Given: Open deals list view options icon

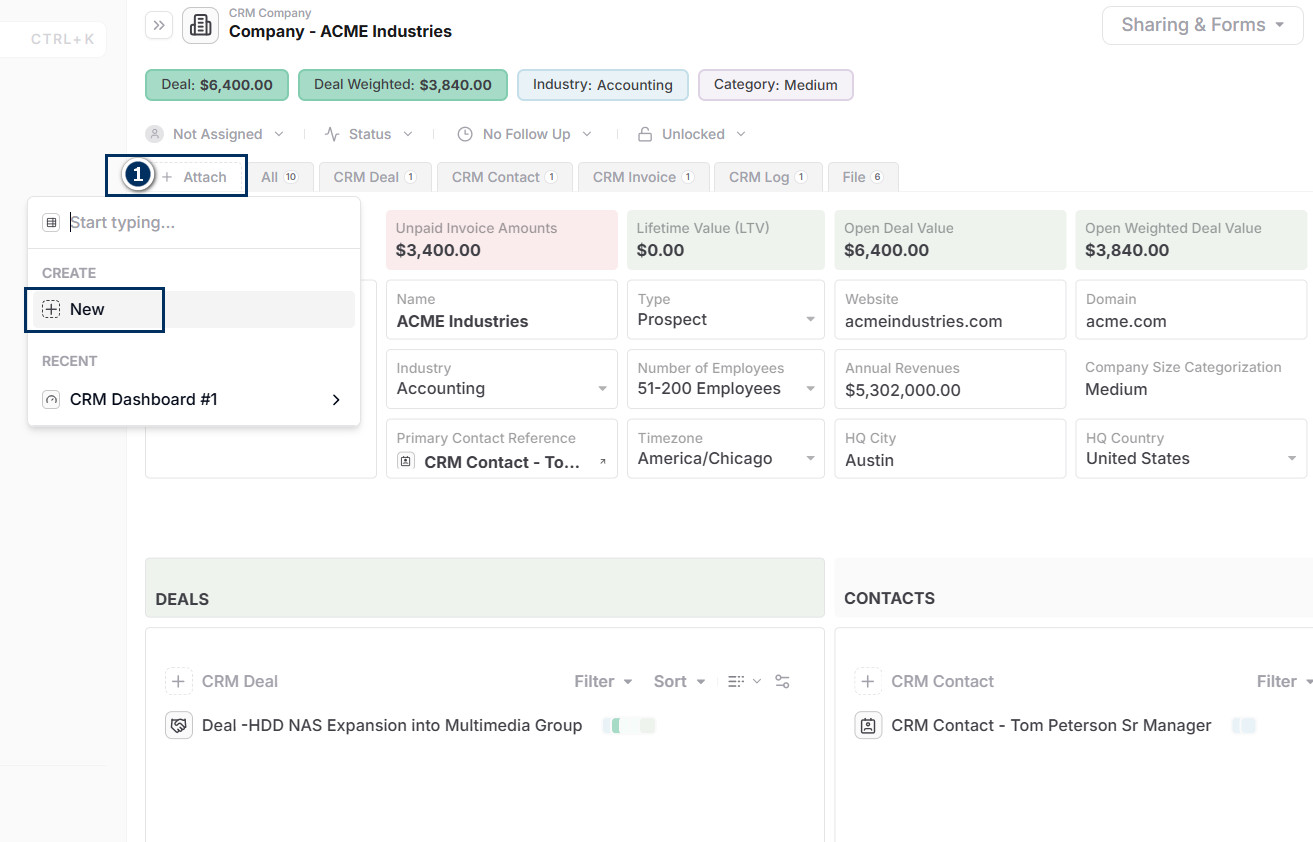Looking at the screenshot, I should [744, 681].
